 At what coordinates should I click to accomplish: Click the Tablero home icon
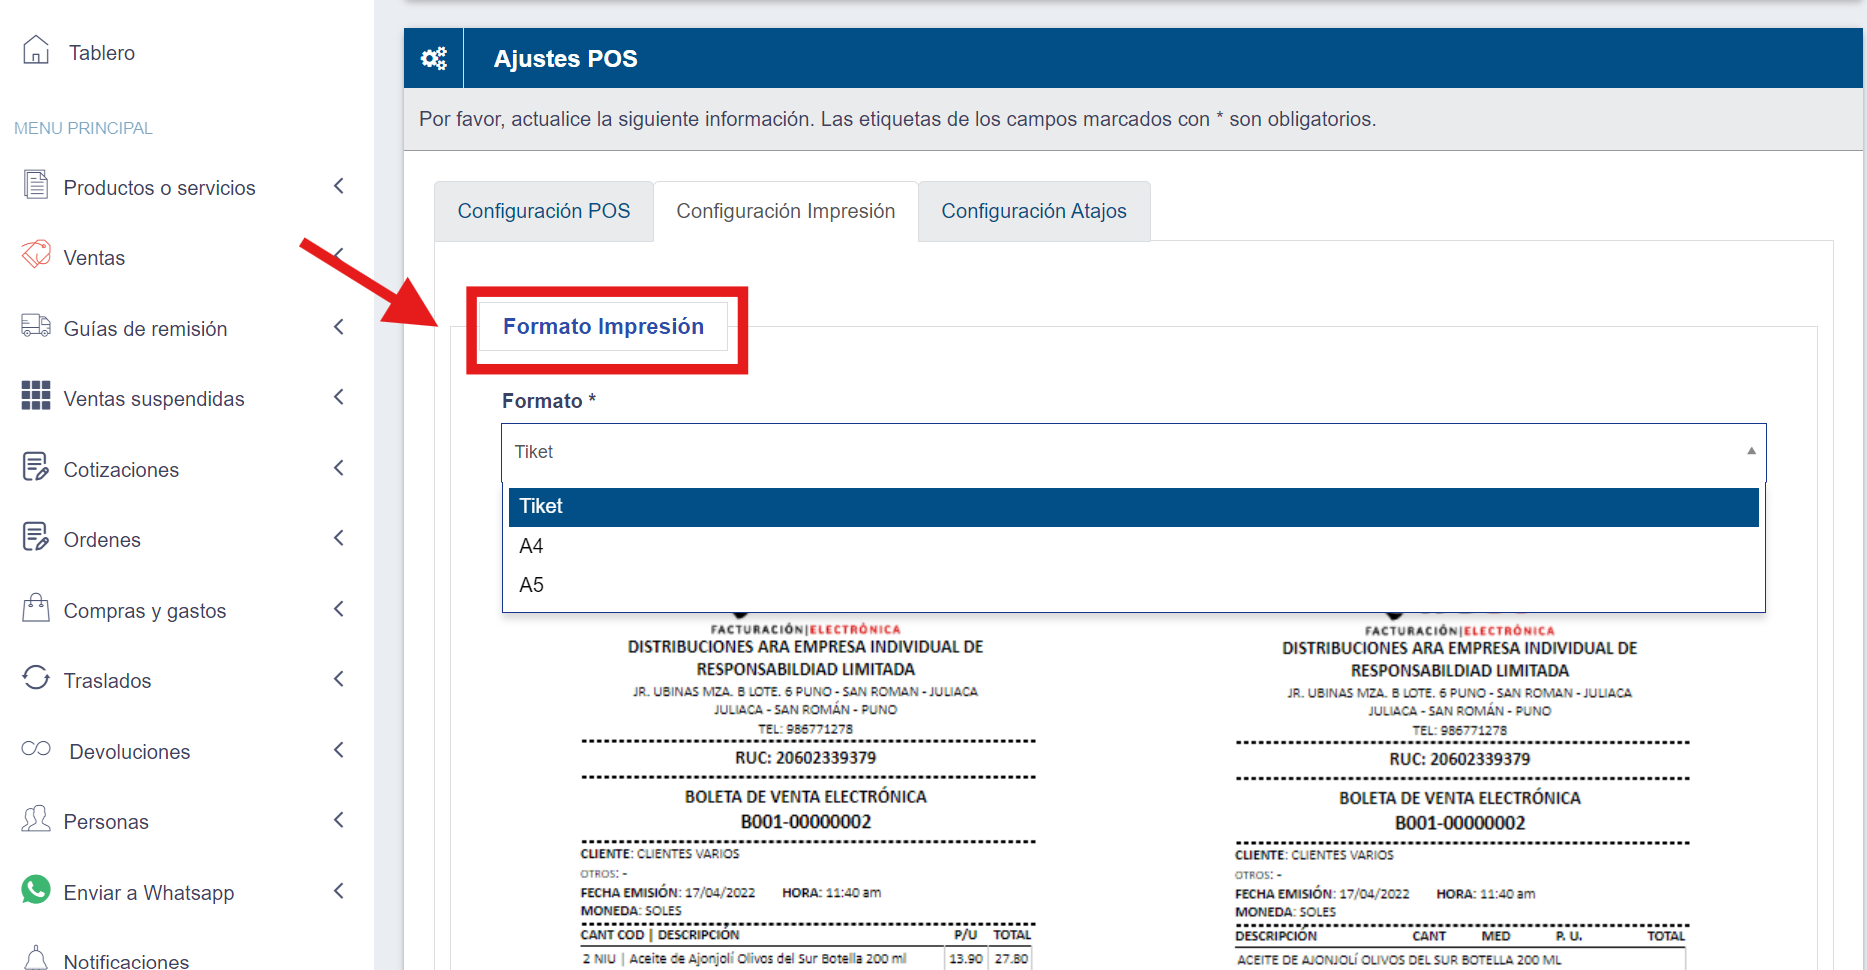[x=36, y=50]
